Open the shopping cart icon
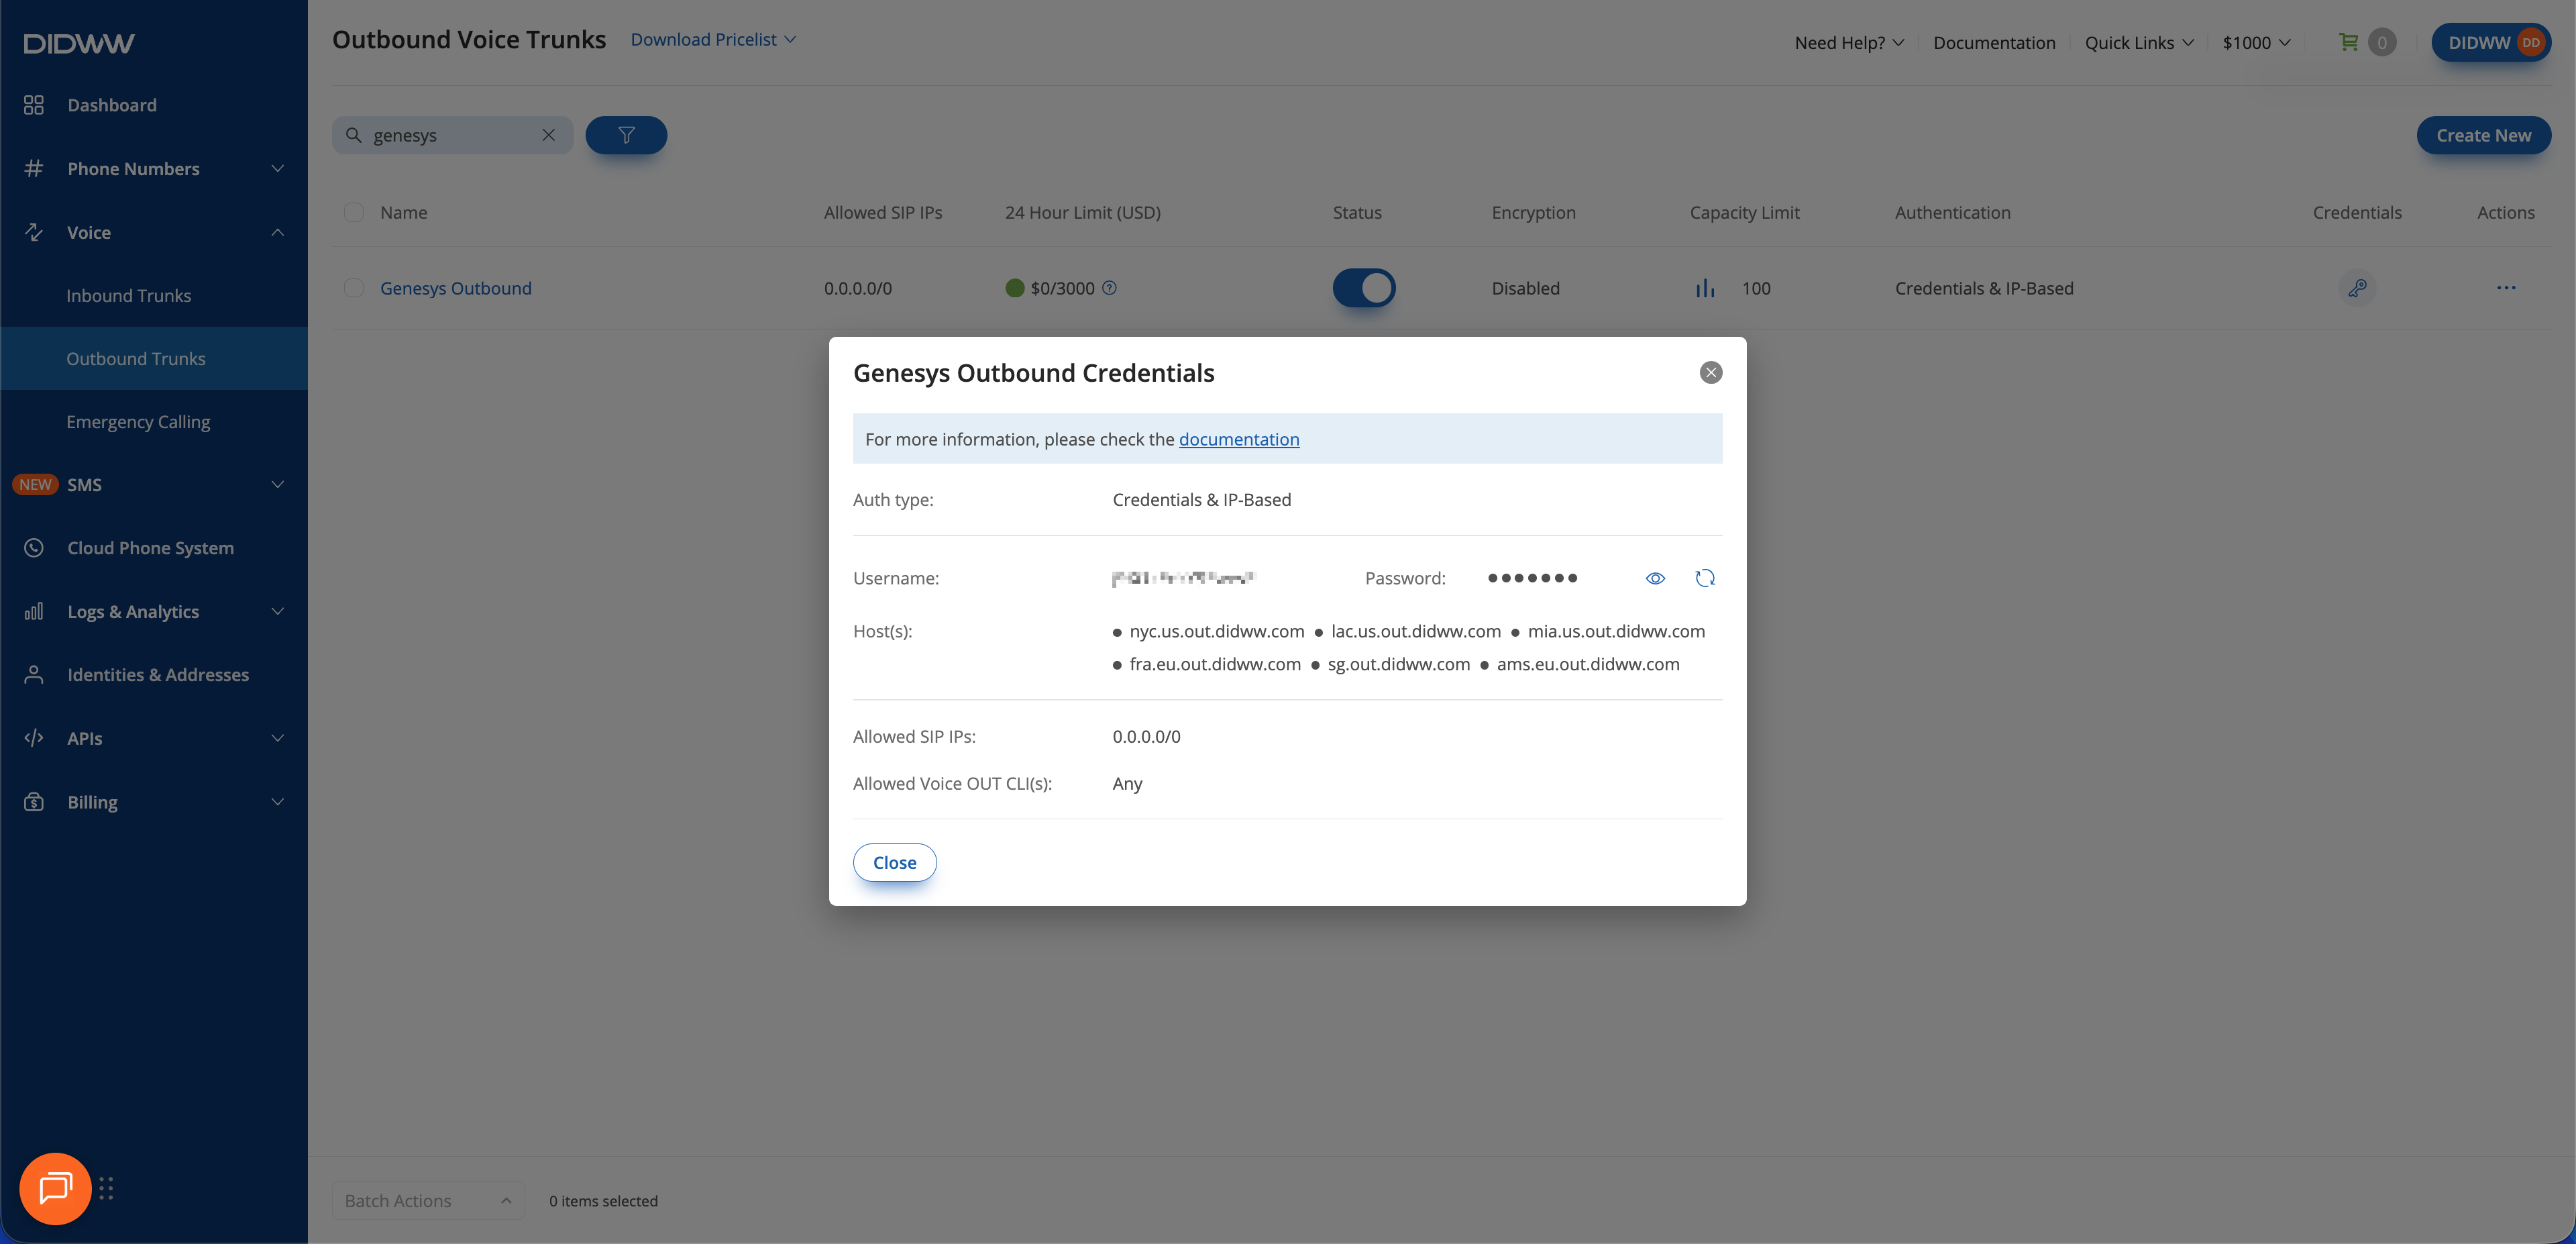The image size is (2576, 1244). pyautogui.click(x=2348, y=42)
